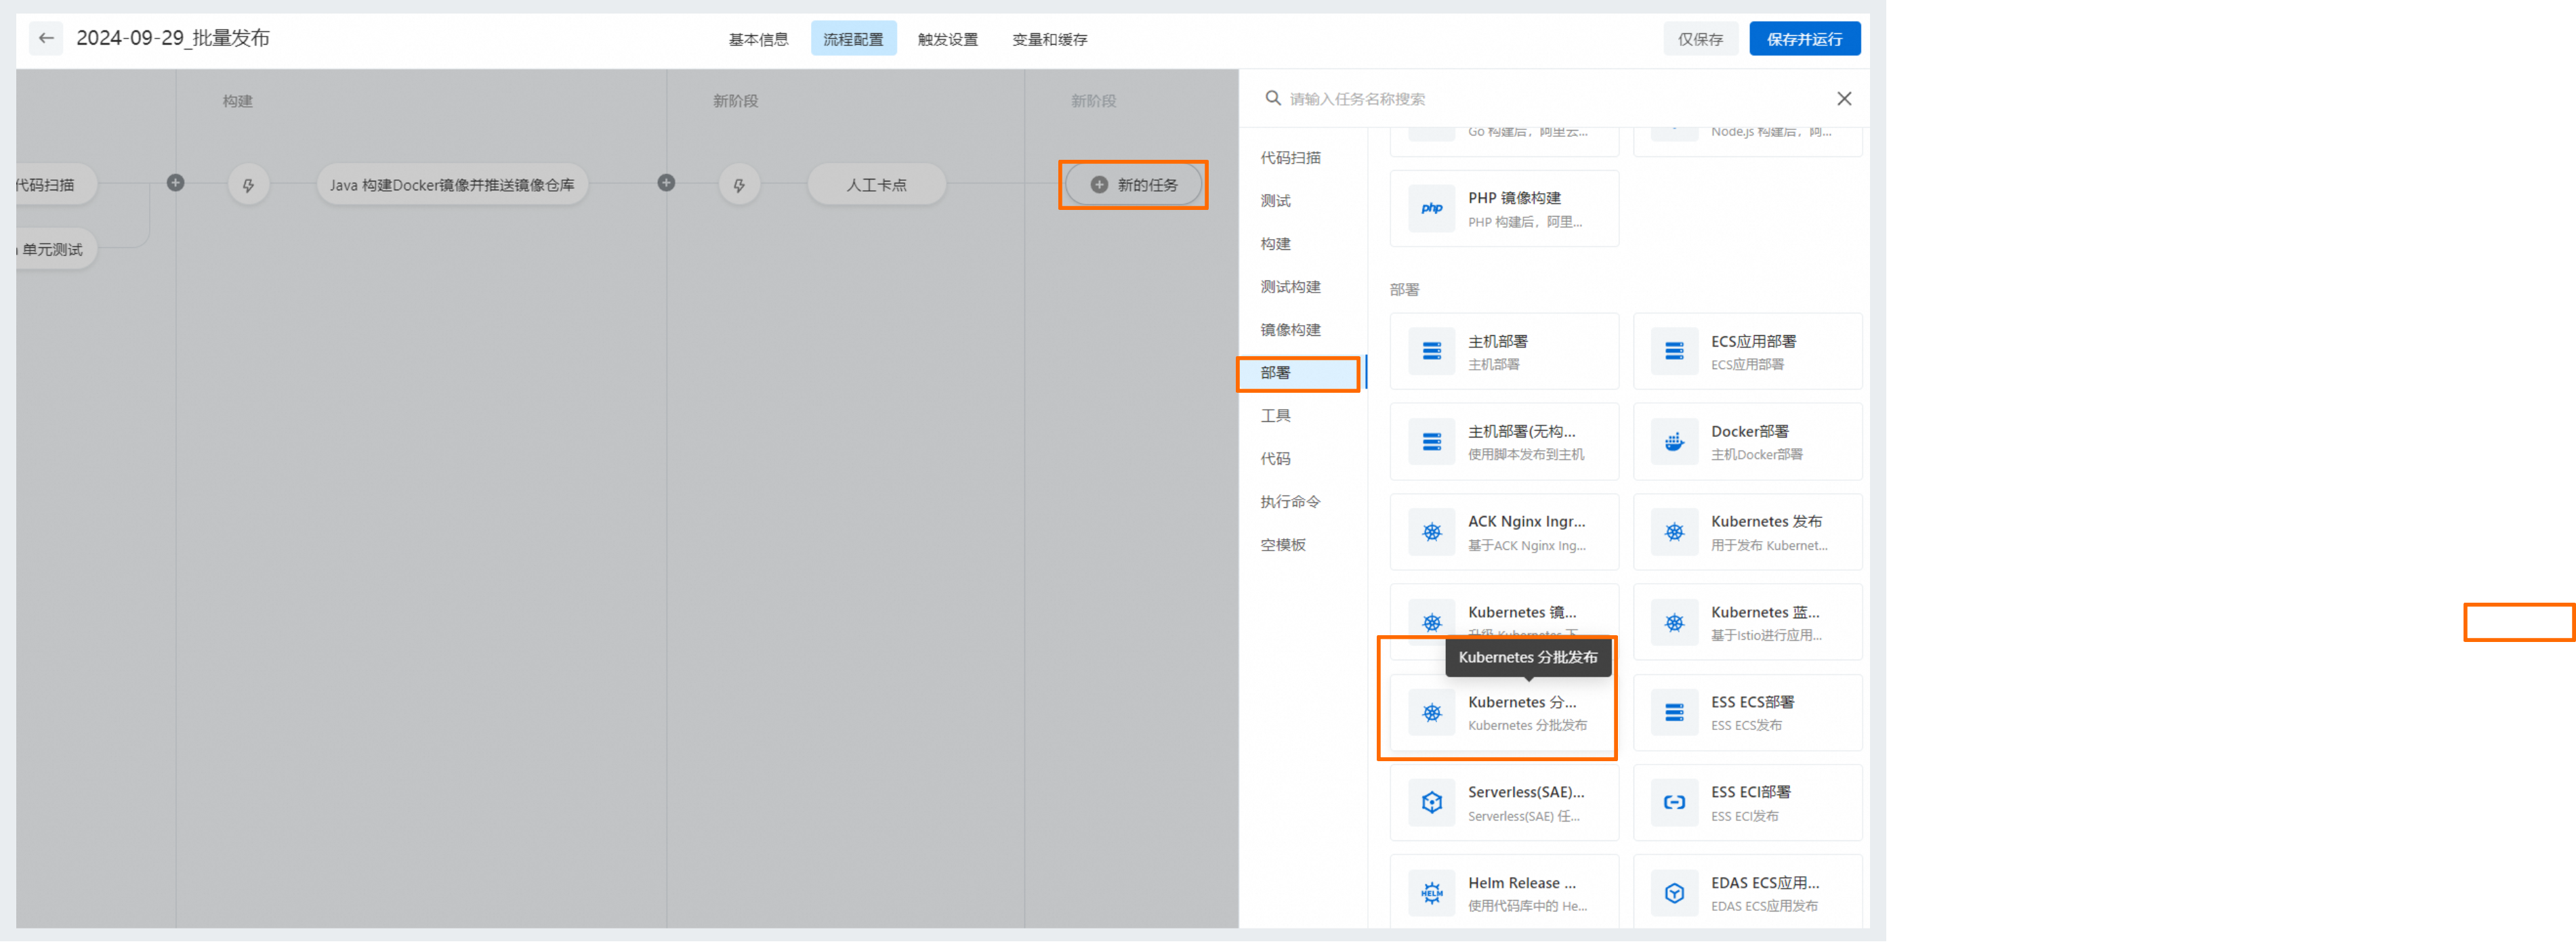
Task: Open the 人工卡点 pipeline node
Action: 876,185
